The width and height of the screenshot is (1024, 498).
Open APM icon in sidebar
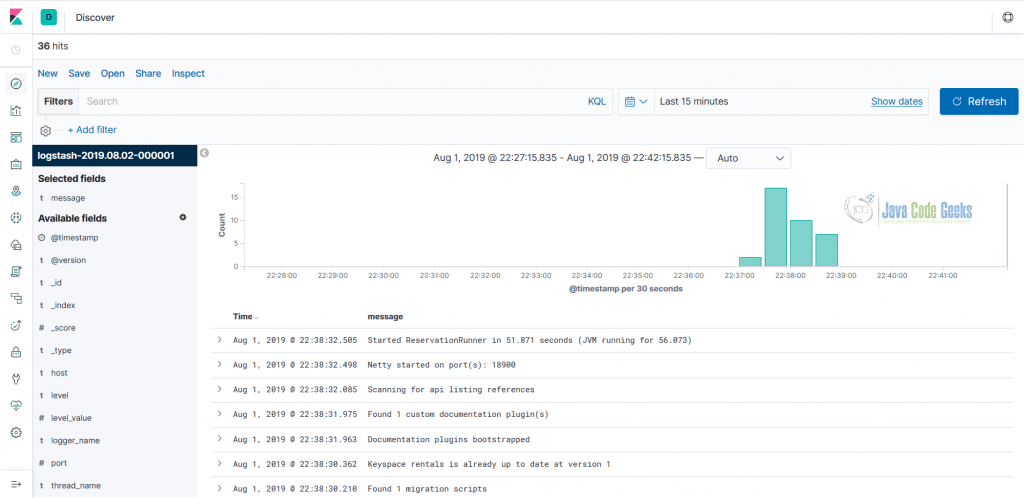16,298
